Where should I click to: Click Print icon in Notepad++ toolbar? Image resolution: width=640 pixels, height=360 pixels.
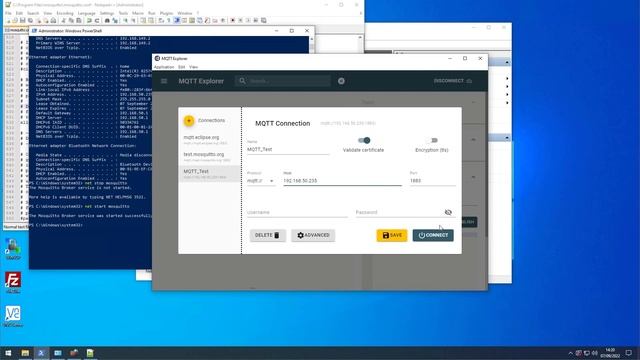pos(53,20)
